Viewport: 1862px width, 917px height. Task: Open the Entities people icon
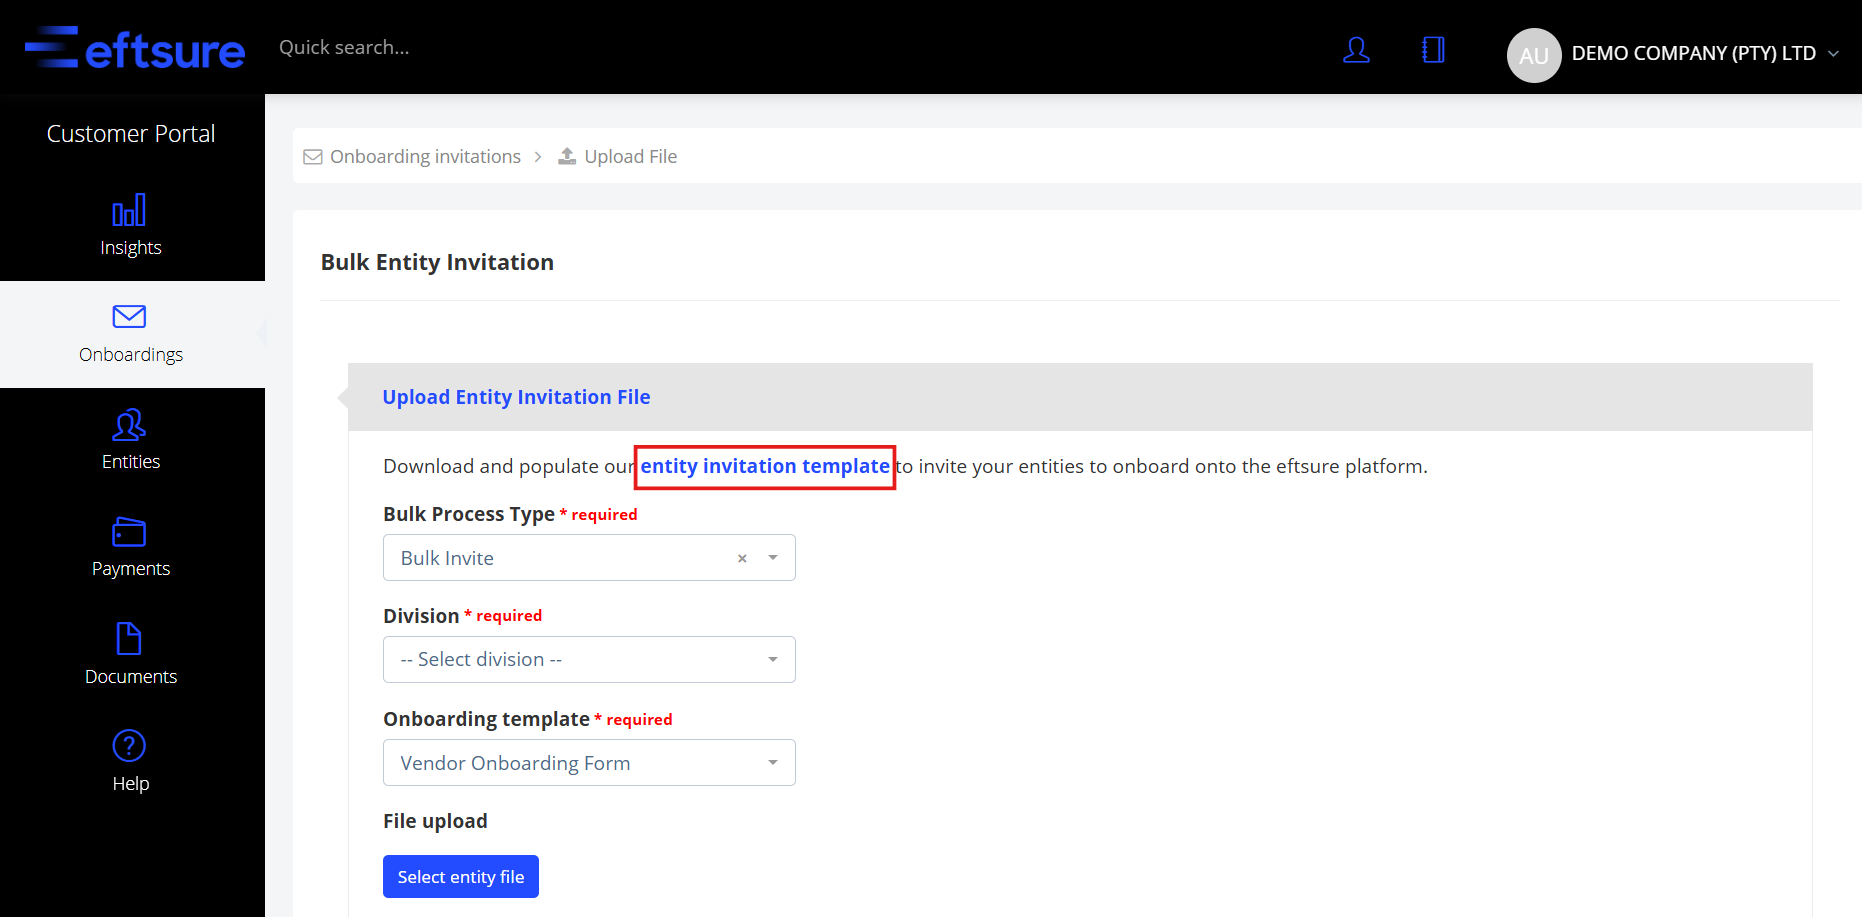click(x=129, y=425)
